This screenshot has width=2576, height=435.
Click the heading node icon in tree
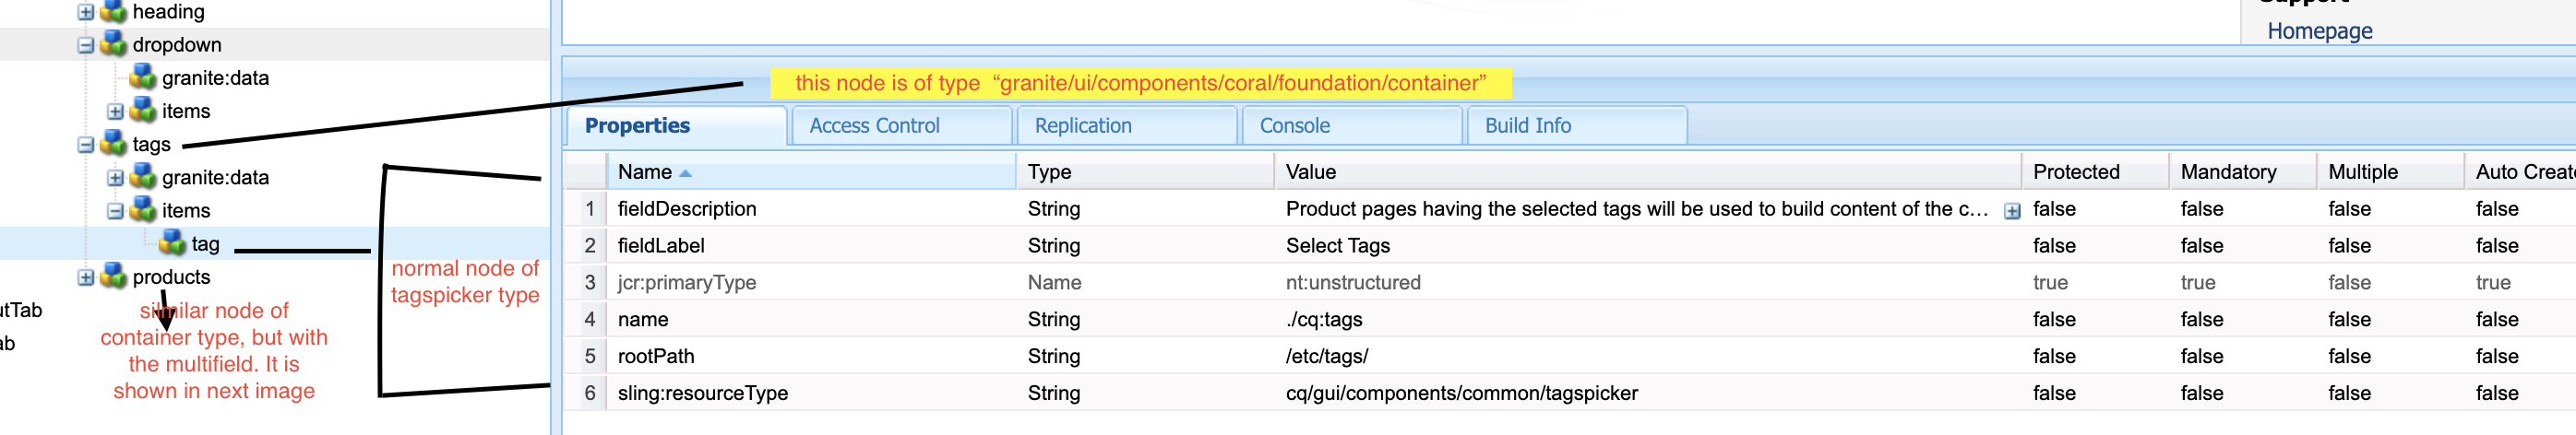114,12
